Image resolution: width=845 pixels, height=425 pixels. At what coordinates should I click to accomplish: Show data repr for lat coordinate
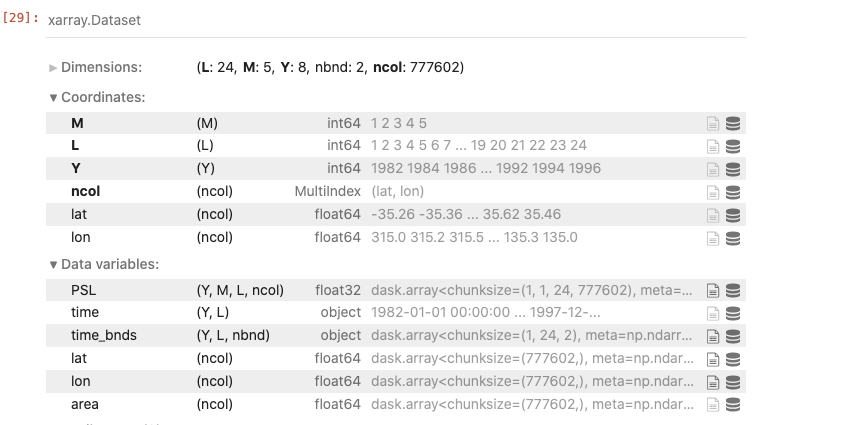coord(732,215)
